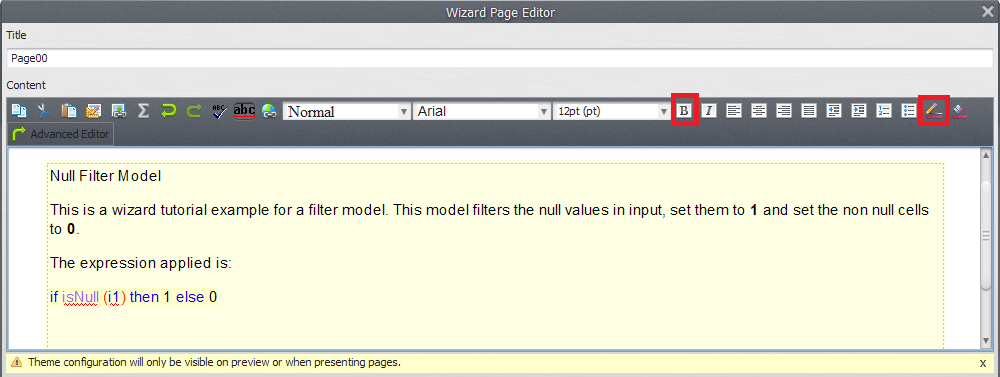Insert hyperlink using the globe link icon
Viewport: 1000px width, 377px height.
click(269, 111)
